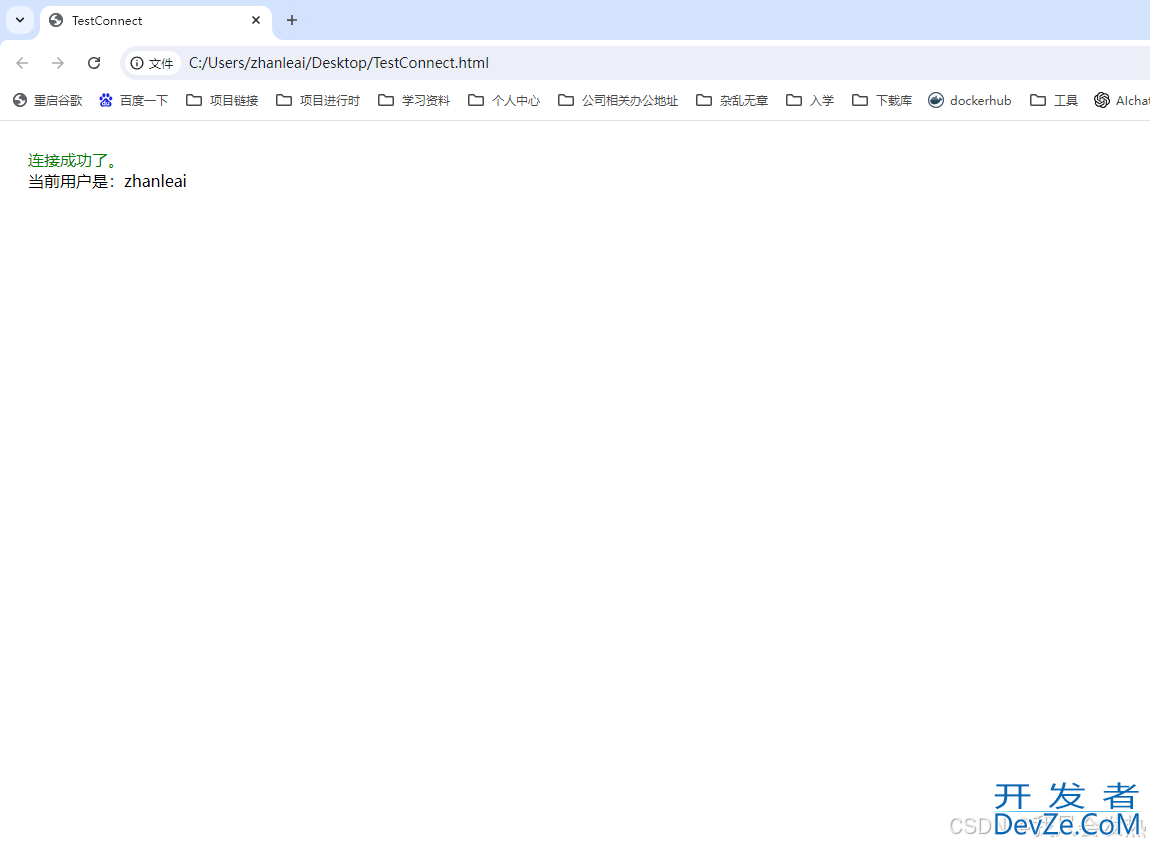Screen dimensions: 1150x846
Task: Open a new tab with plus button
Action: (x=292, y=21)
